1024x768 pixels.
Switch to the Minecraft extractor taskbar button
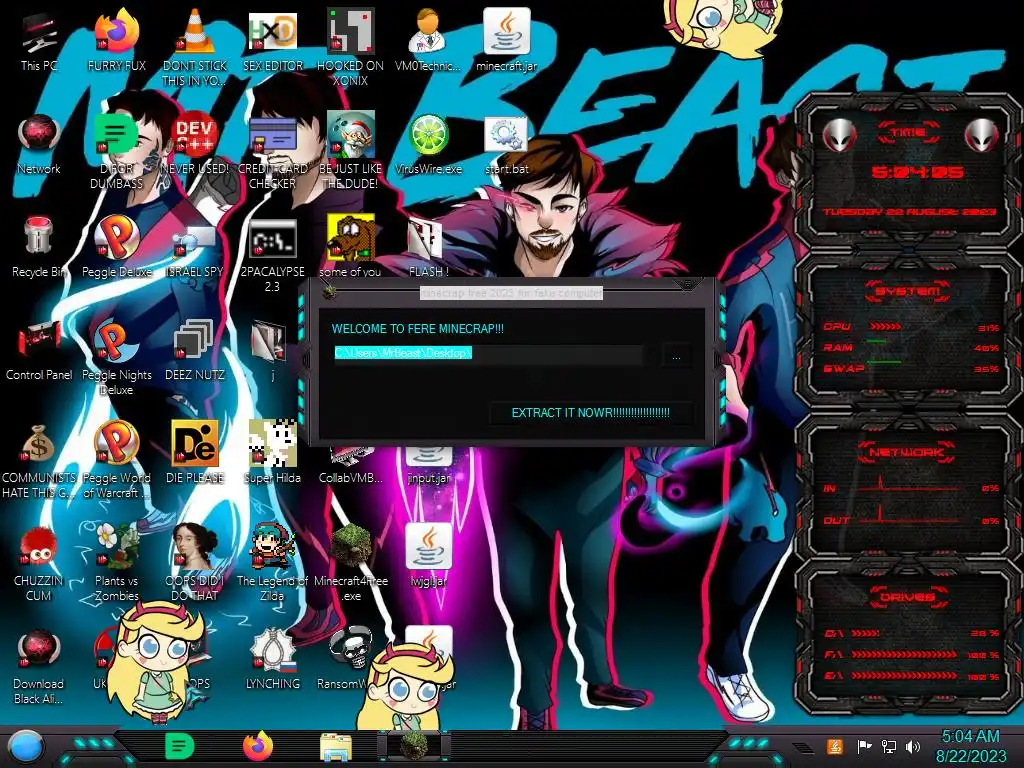[x=413, y=746]
